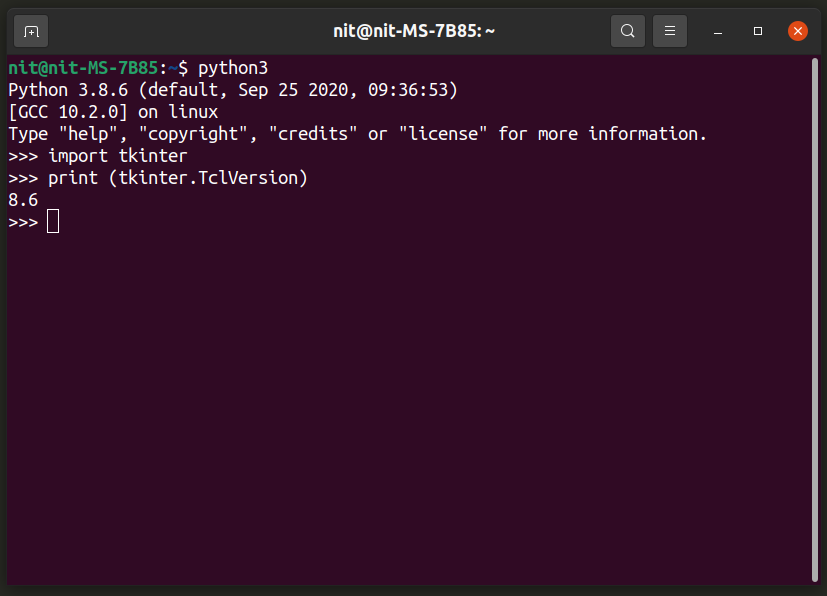Click the import tkinter line
The width and height of the screenshot is (827, 596).
tap(117, 156)
